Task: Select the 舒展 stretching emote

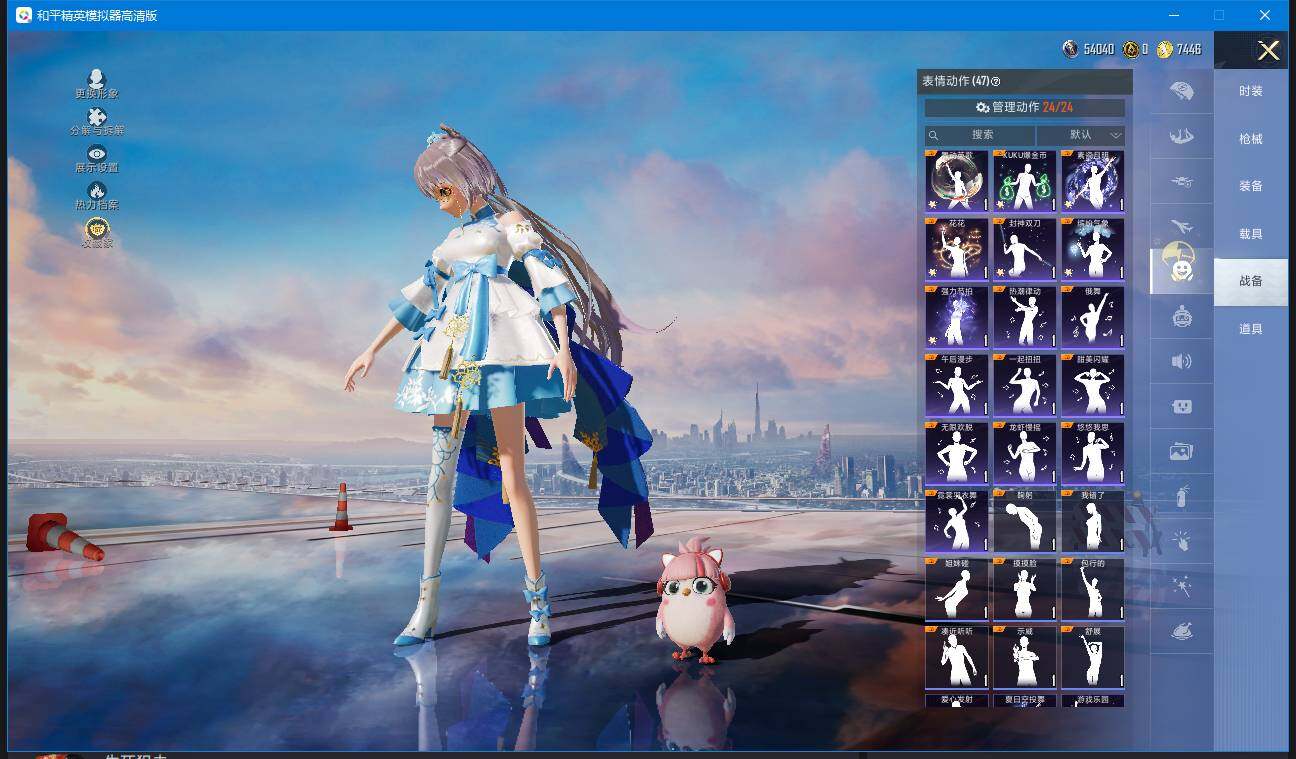Action: click(x=1093, y=656)
